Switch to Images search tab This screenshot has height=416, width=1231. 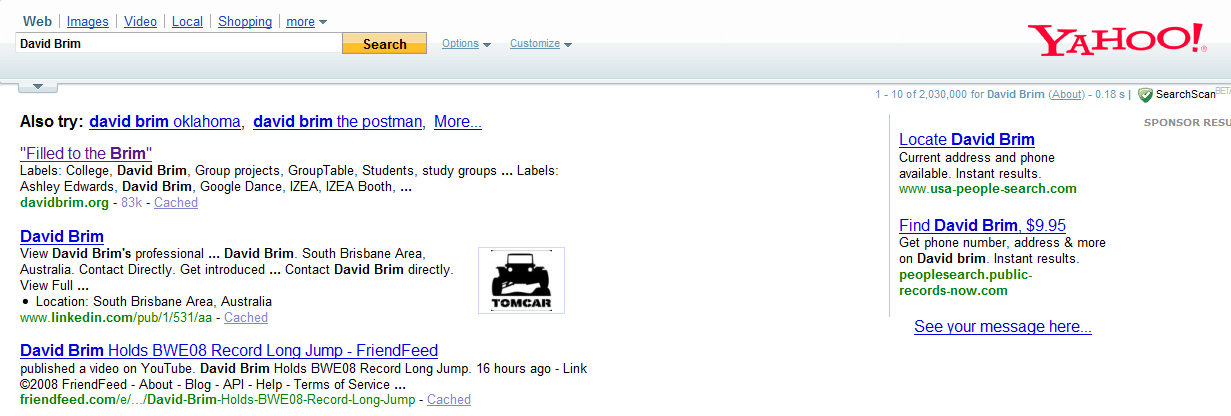pyautogui.click(x=88, y=21)
